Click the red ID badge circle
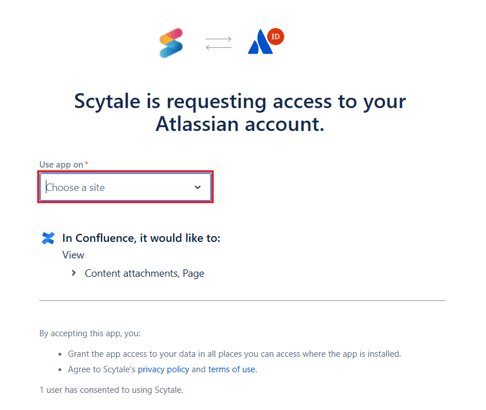 pyautogui.click(x=275, y=36)
